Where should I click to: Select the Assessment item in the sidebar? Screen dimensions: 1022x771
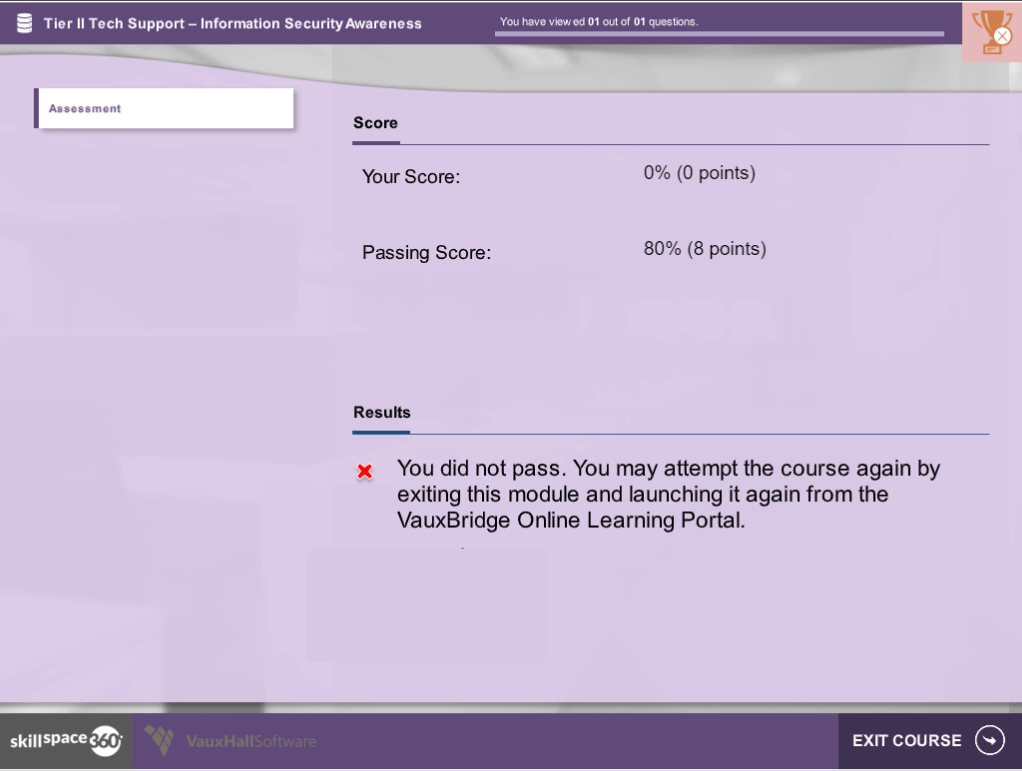coord(165,108)
